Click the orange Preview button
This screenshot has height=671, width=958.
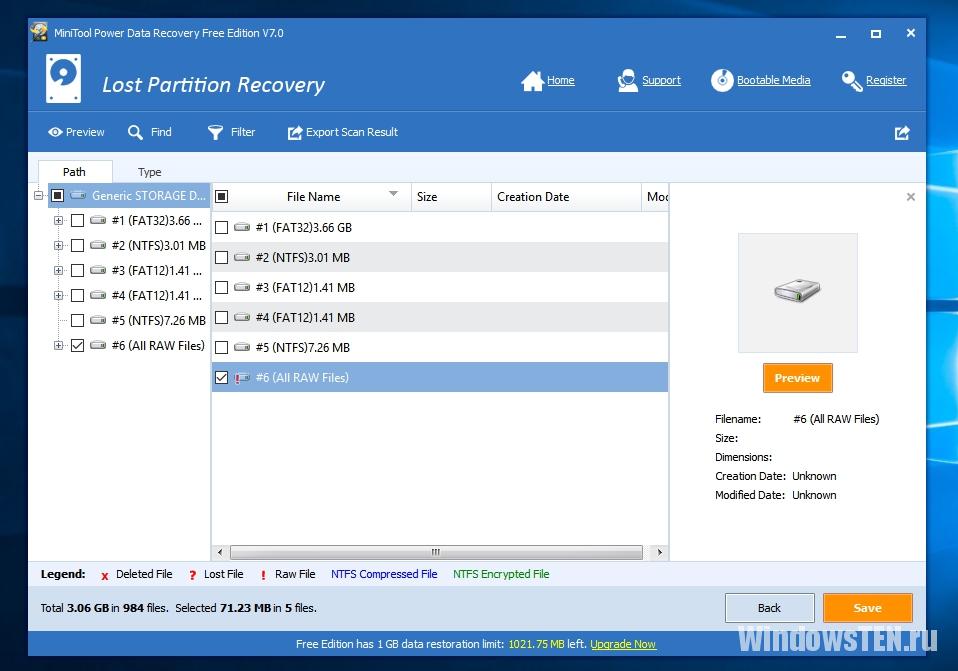797,378
